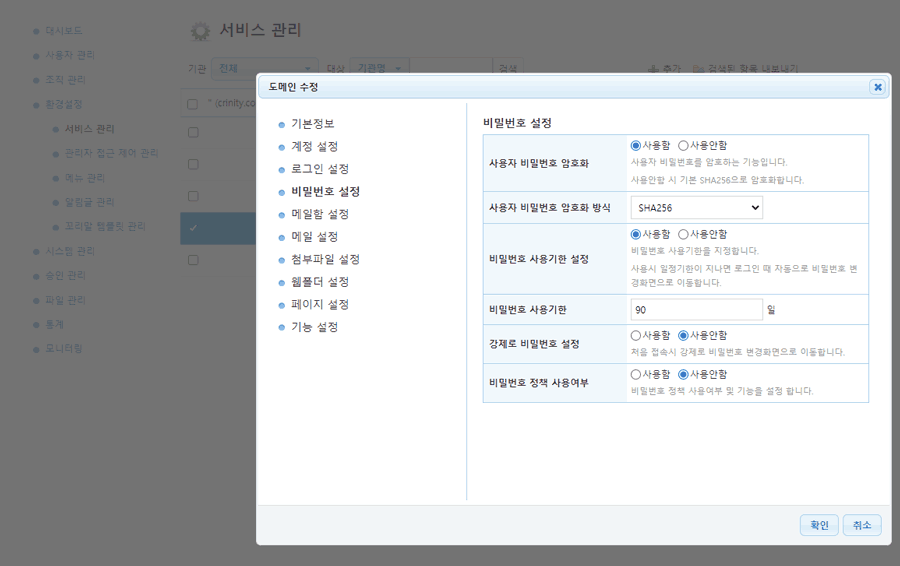Select 비밀번호 설정 section

click(x=325, y=192)
